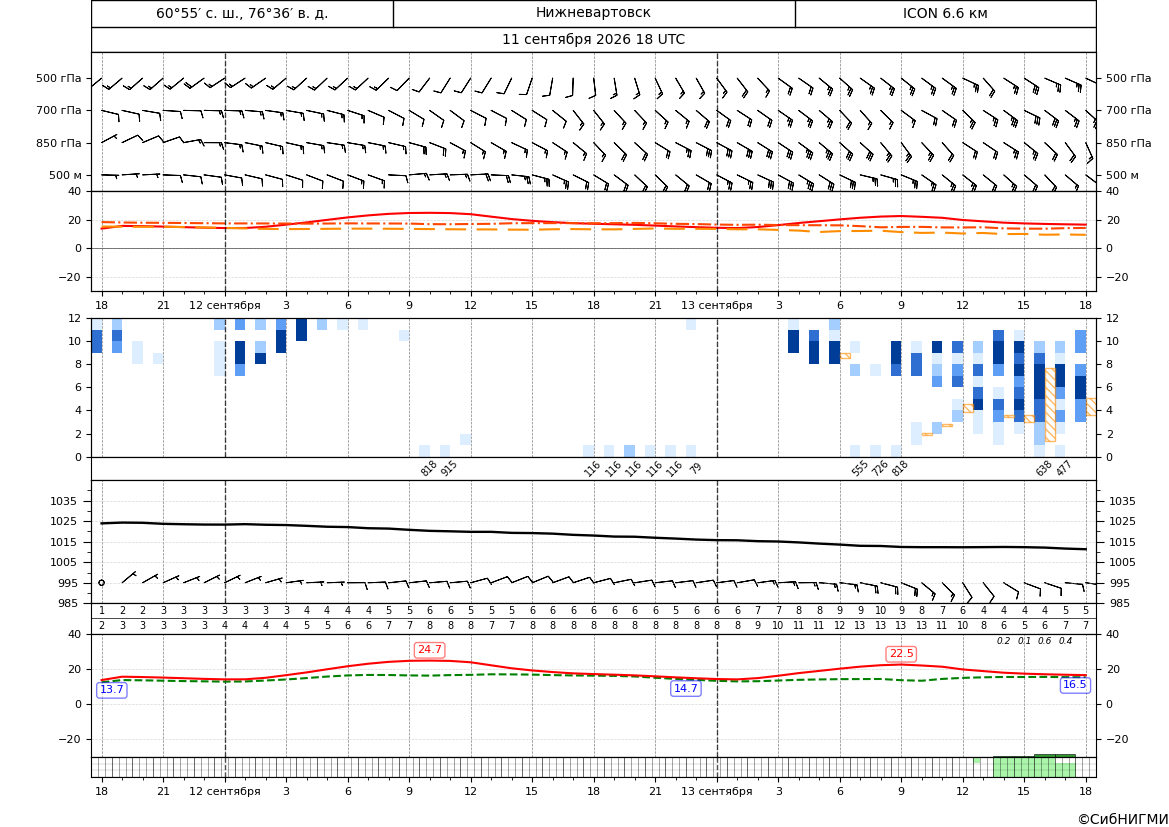Click the tall orange hatched precipitation bar

click(1050, 405)
